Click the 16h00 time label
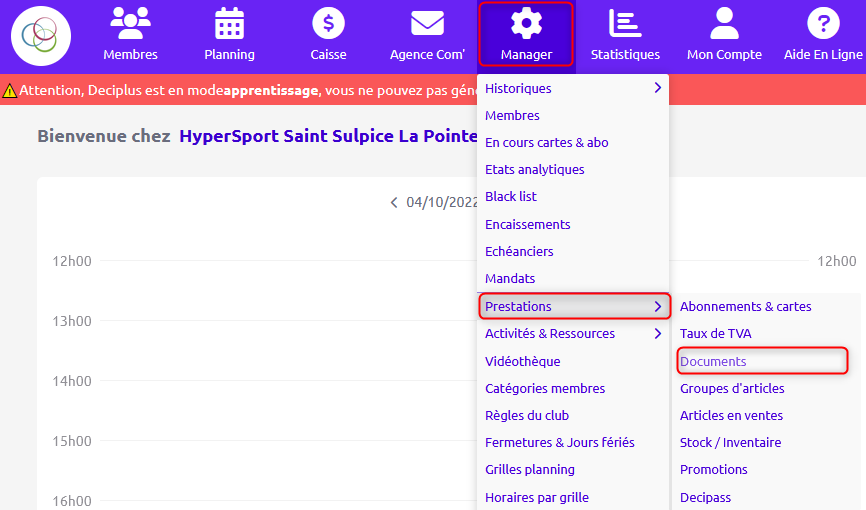The width and height of the screenshot is (866, 510). tap(72, 501)
